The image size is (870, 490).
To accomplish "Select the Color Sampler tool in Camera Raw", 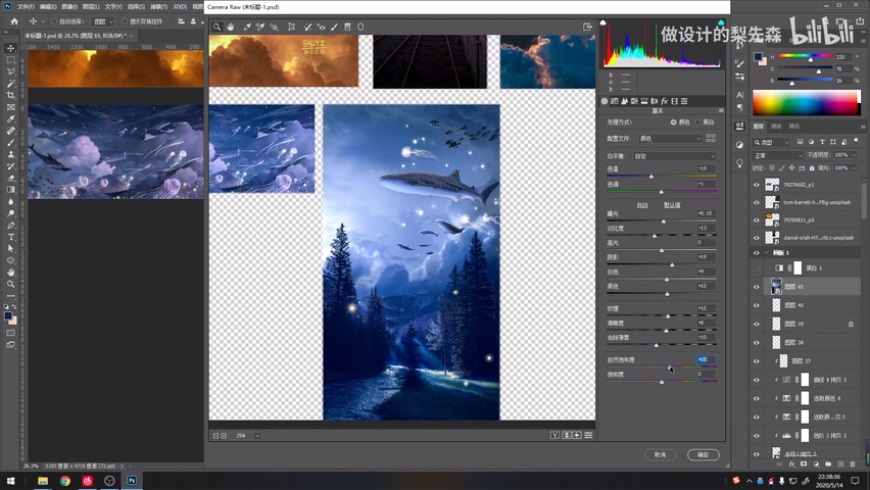I will (260, 27).
